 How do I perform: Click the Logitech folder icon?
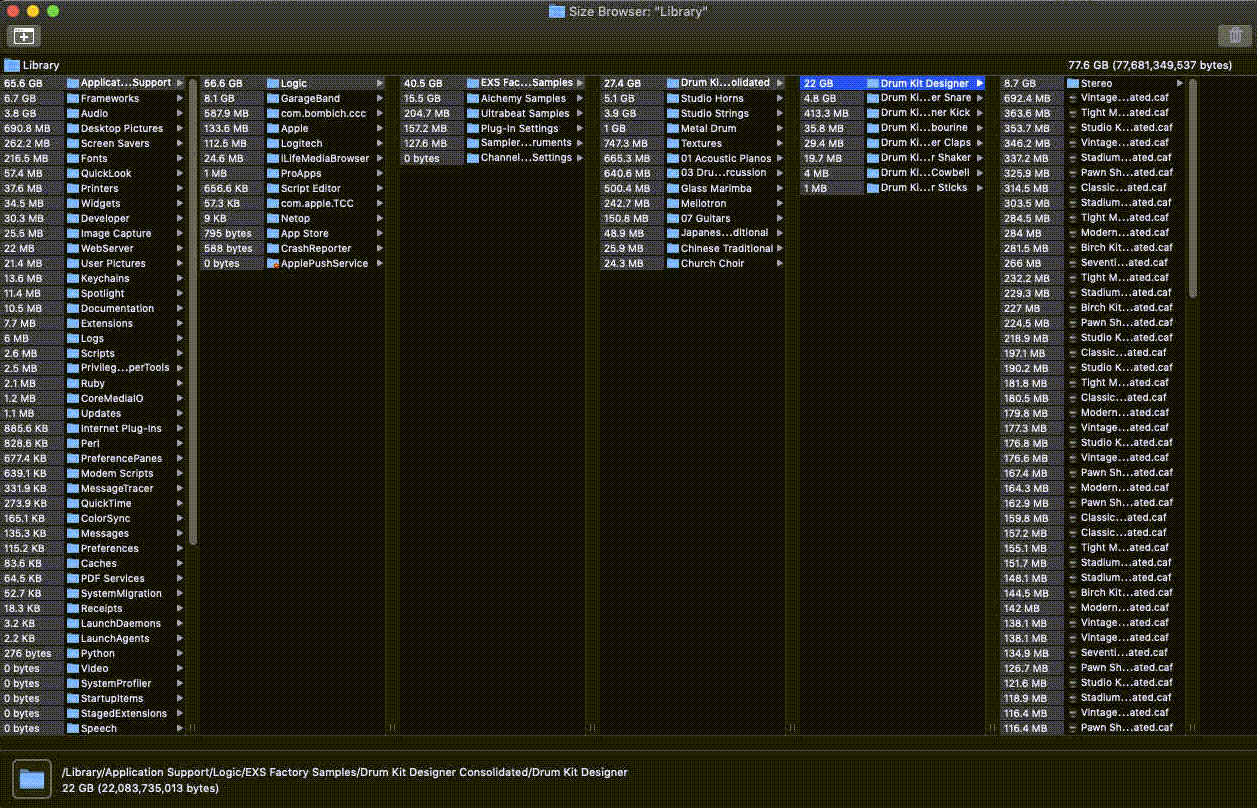click(x=273, y=143)
